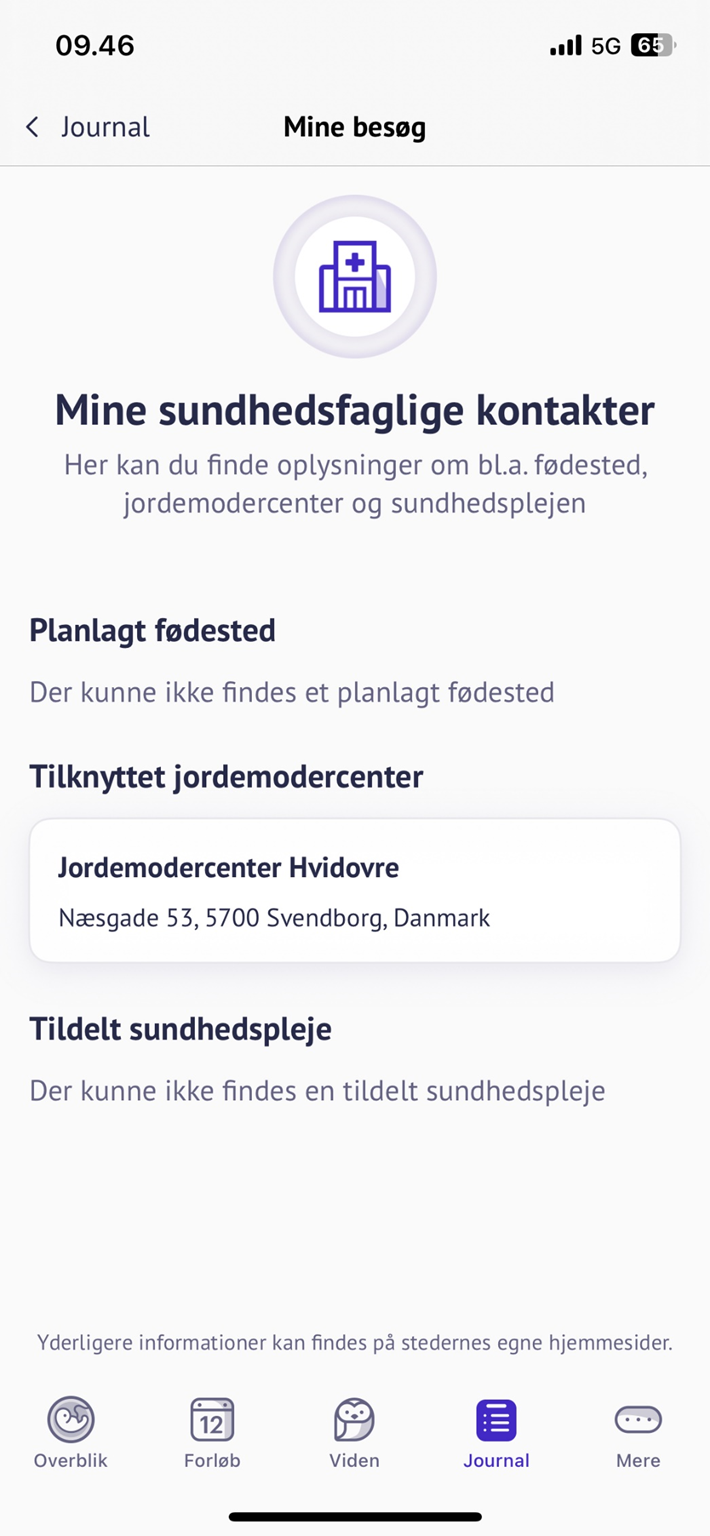Viewport: 710px width, 1536px height.
Task: Tap the address Næsgade 53, 5700 Svendborg
Action: tap(274, 917)
